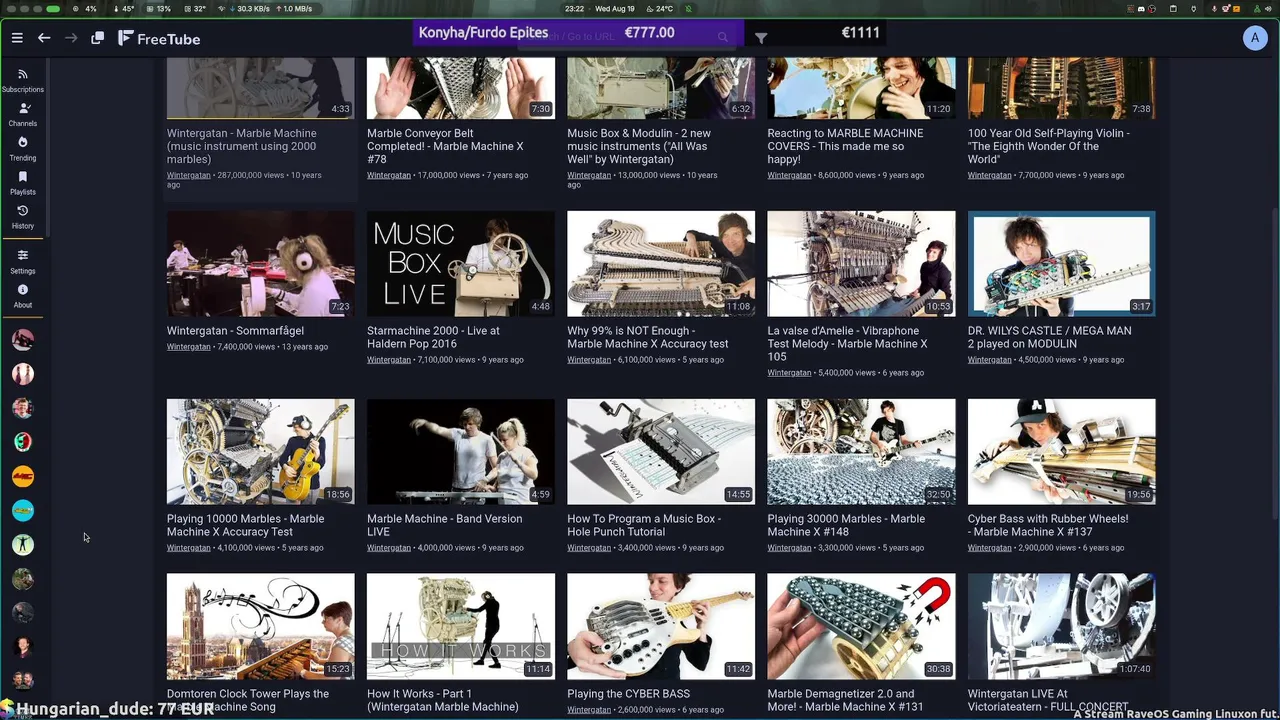
Task: Play the DR. WILYS CASTLE video thumbnail
Action: tap(1062, 264)
